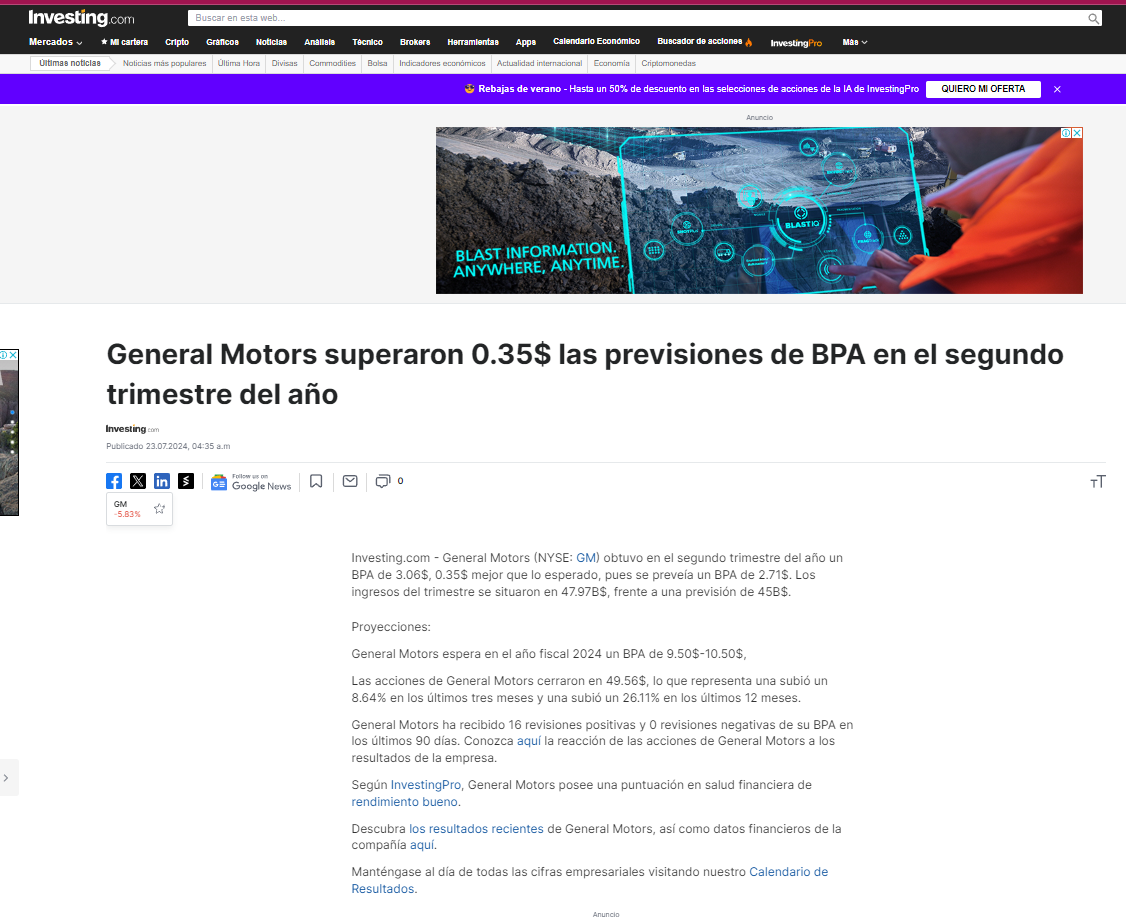Open Calendario Económico
Screen dimensions: 1126x924
(x=596, y=42)
